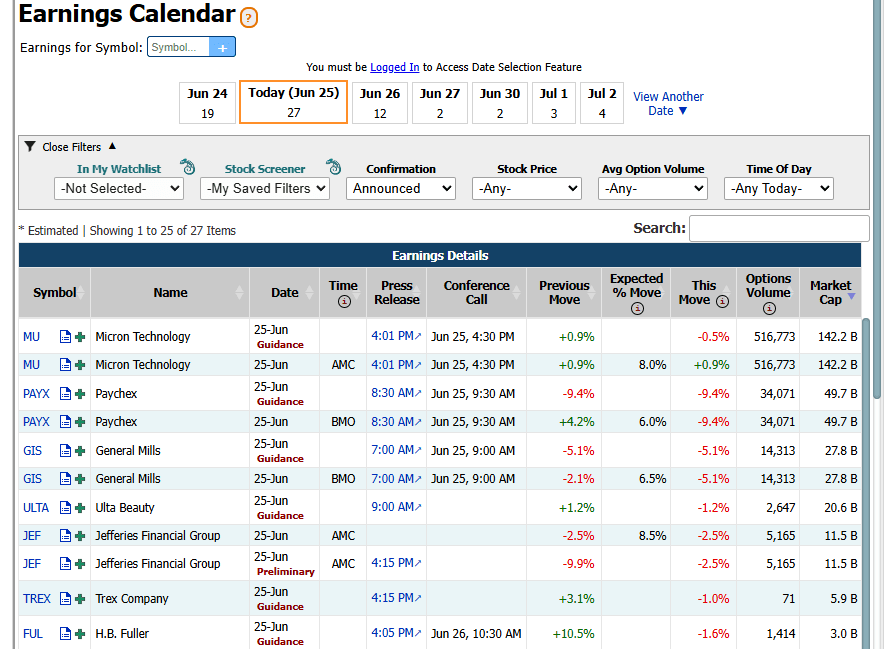Viewport: 895px width, 649px height.
Task: Open Ulta Beauty 9:00 AM press release
Action: click(x=396, y=507)
